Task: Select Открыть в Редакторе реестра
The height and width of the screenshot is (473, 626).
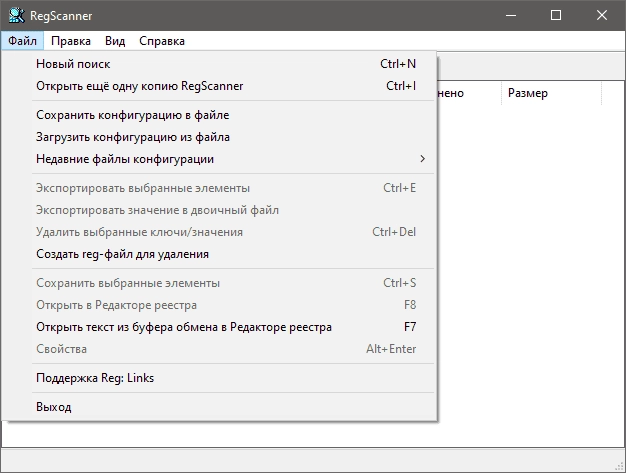Action: [218, 305]
